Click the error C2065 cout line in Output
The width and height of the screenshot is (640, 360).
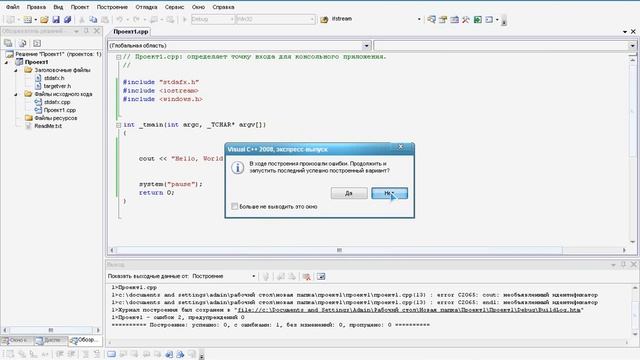point(354,295)
